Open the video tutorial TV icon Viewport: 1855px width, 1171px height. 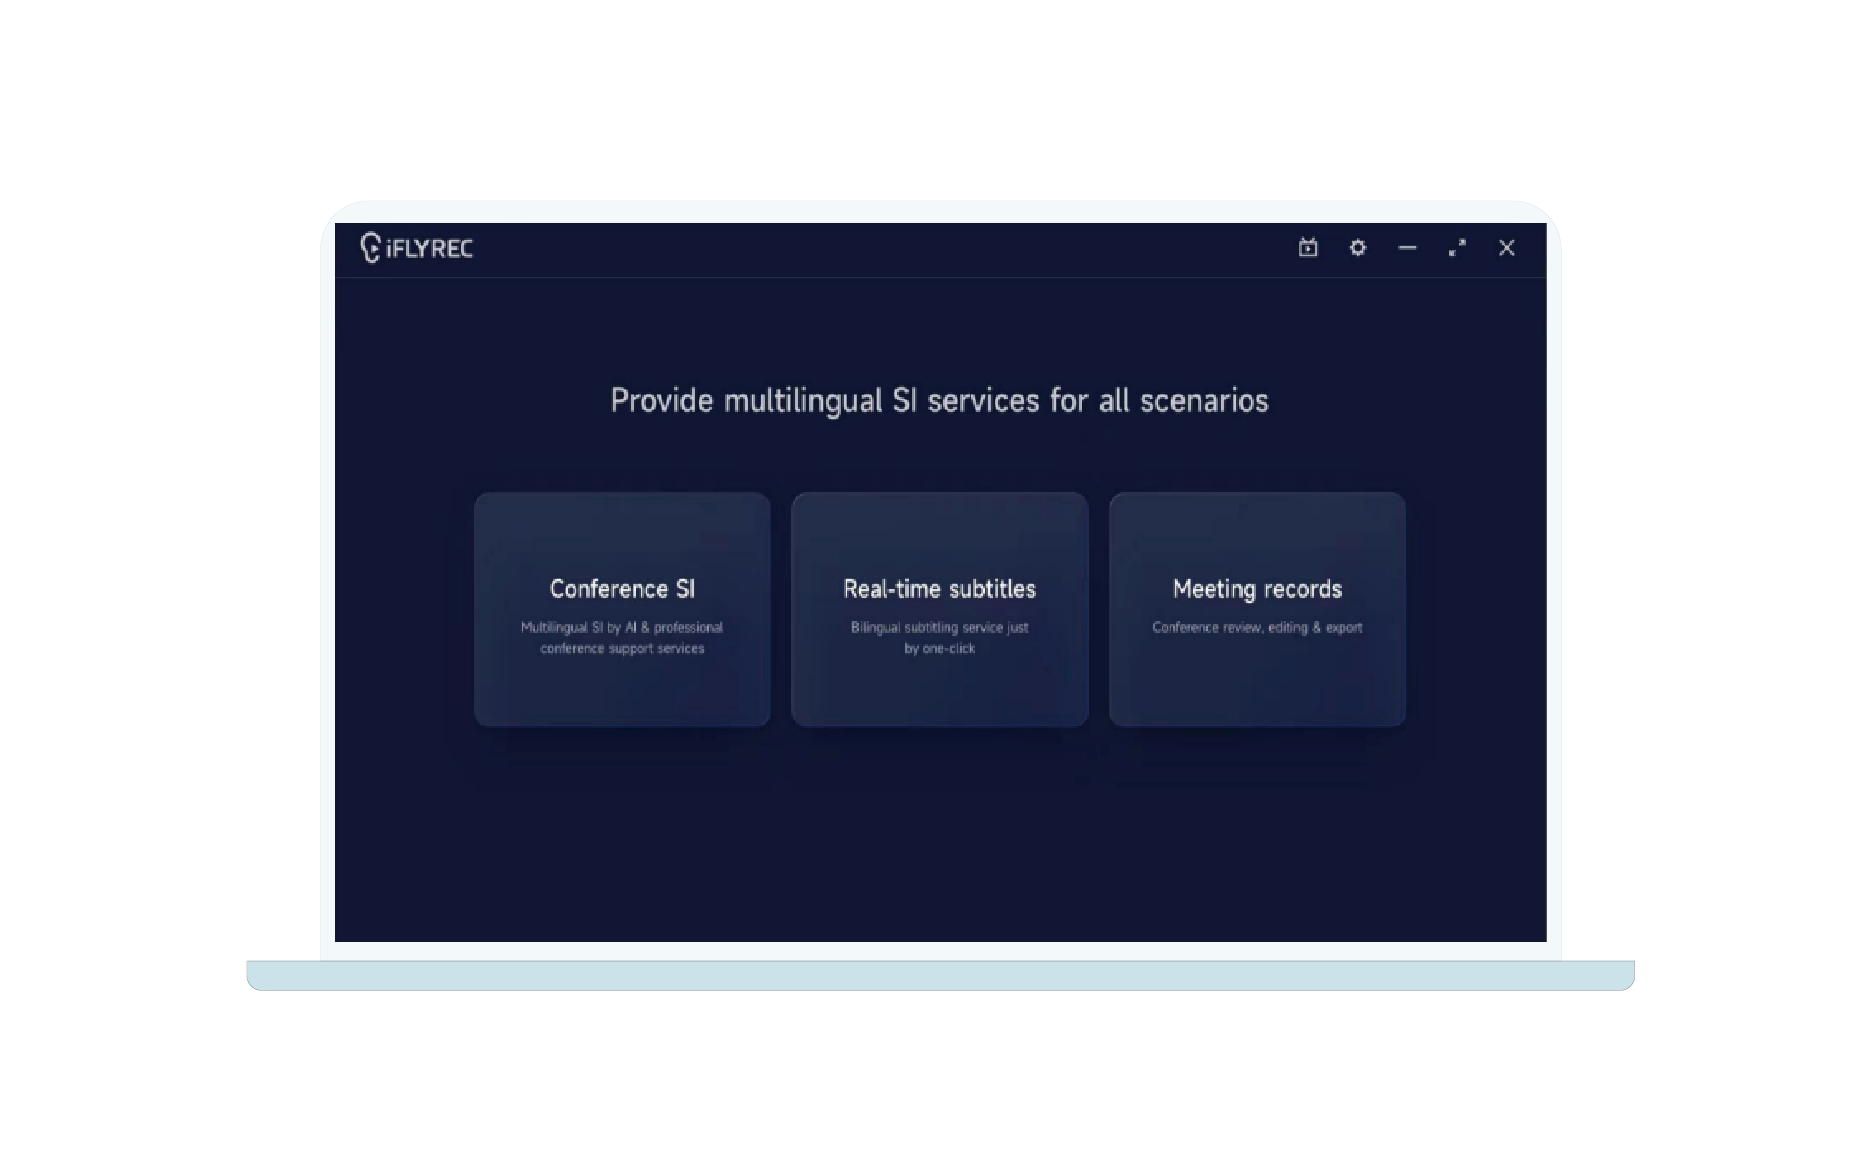[x=1307, y=248]
